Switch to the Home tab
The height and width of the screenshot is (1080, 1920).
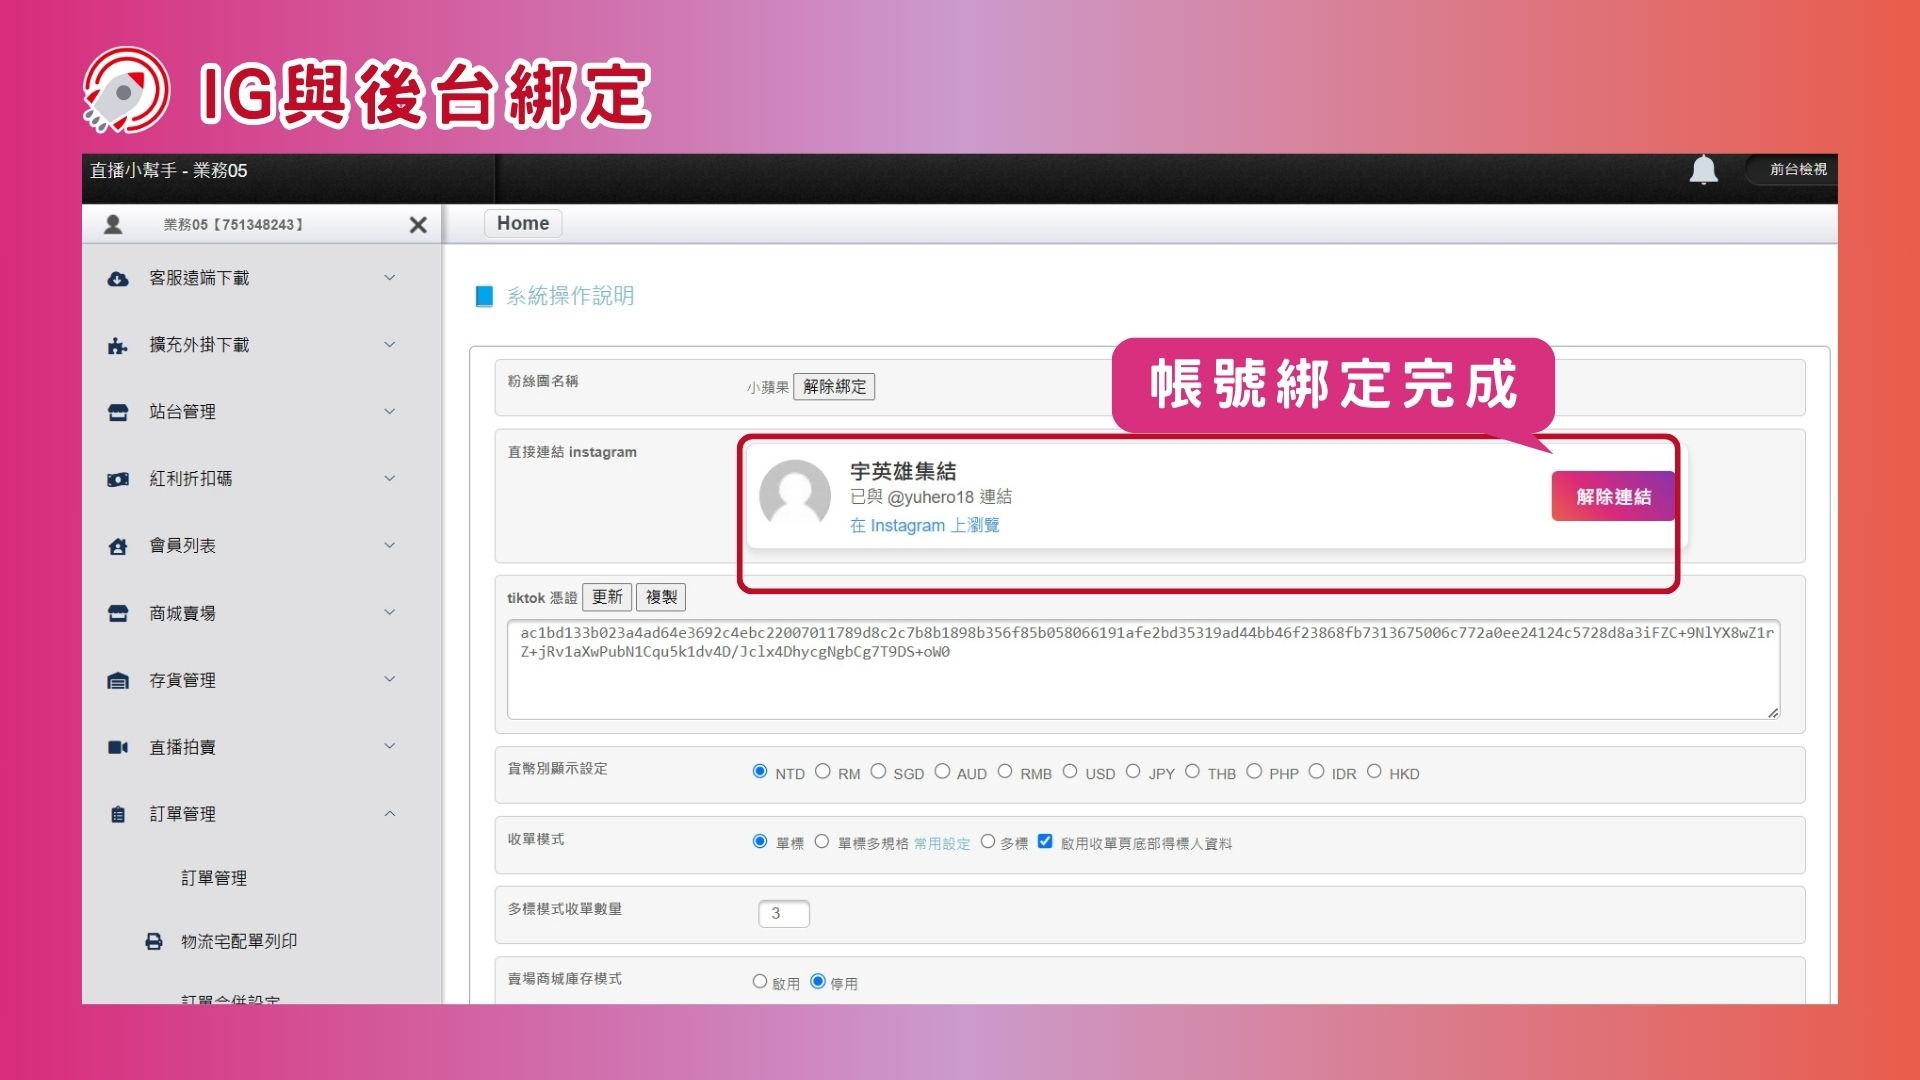[x=522, y=223]
